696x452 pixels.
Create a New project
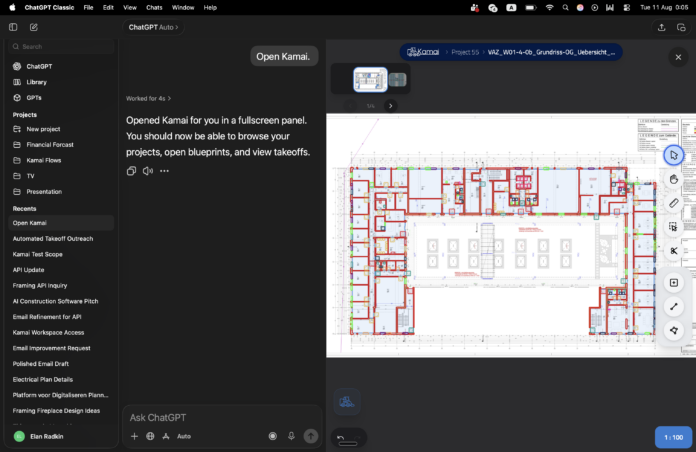(61, 129)
